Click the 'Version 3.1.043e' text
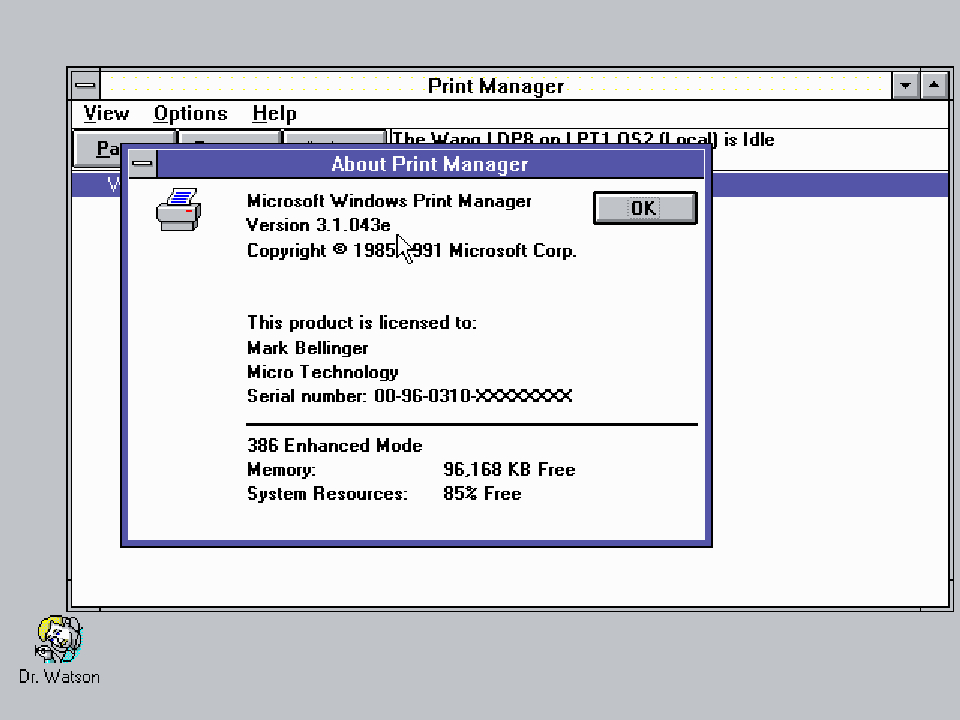 [x=318, y=225]
